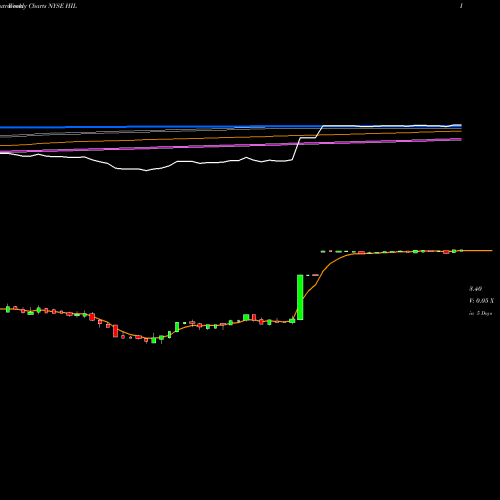Click the 'V: 0.05 X' volume label

[481, 301]
